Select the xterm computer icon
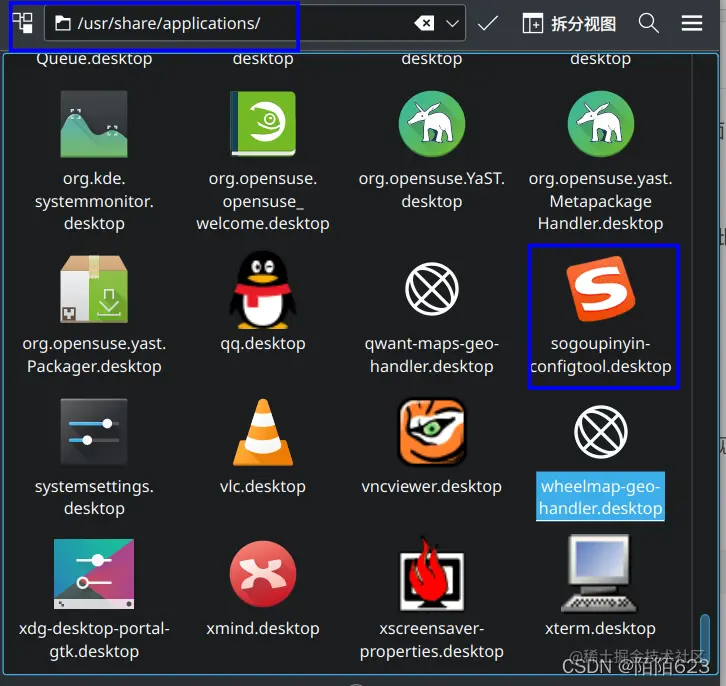Screen dimensions: 726x686 599,574
